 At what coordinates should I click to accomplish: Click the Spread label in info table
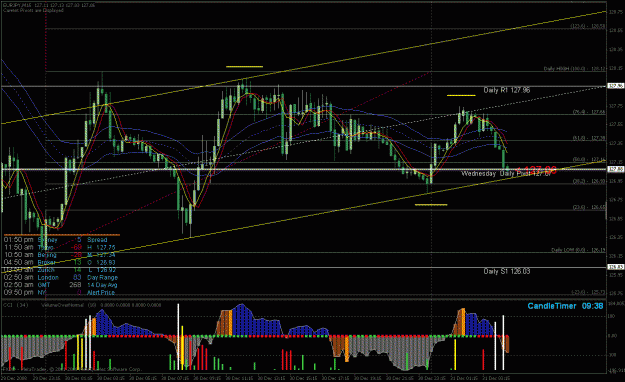(x=97, y=240)
